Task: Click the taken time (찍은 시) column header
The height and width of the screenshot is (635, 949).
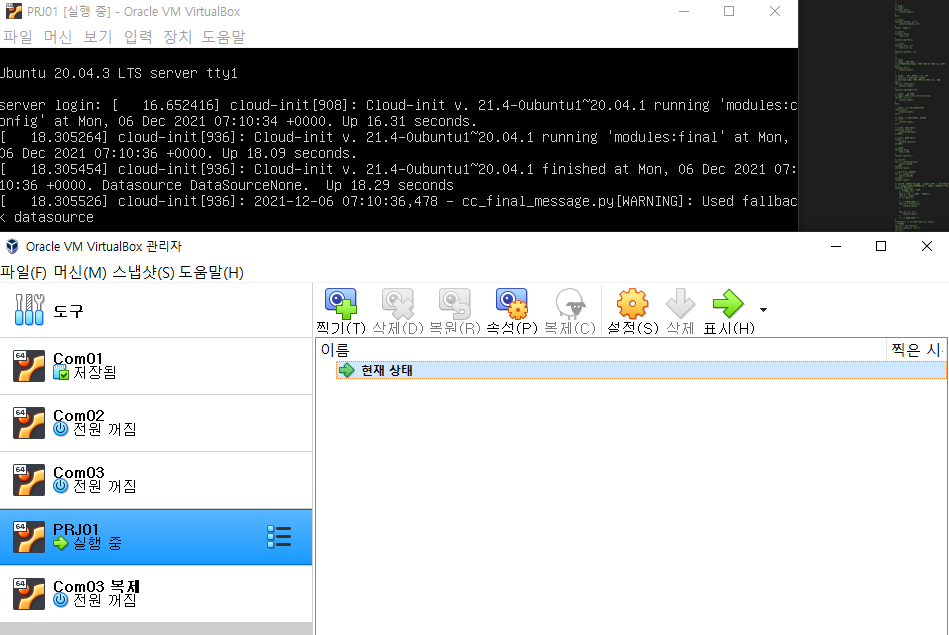Action: pos(916,350)
